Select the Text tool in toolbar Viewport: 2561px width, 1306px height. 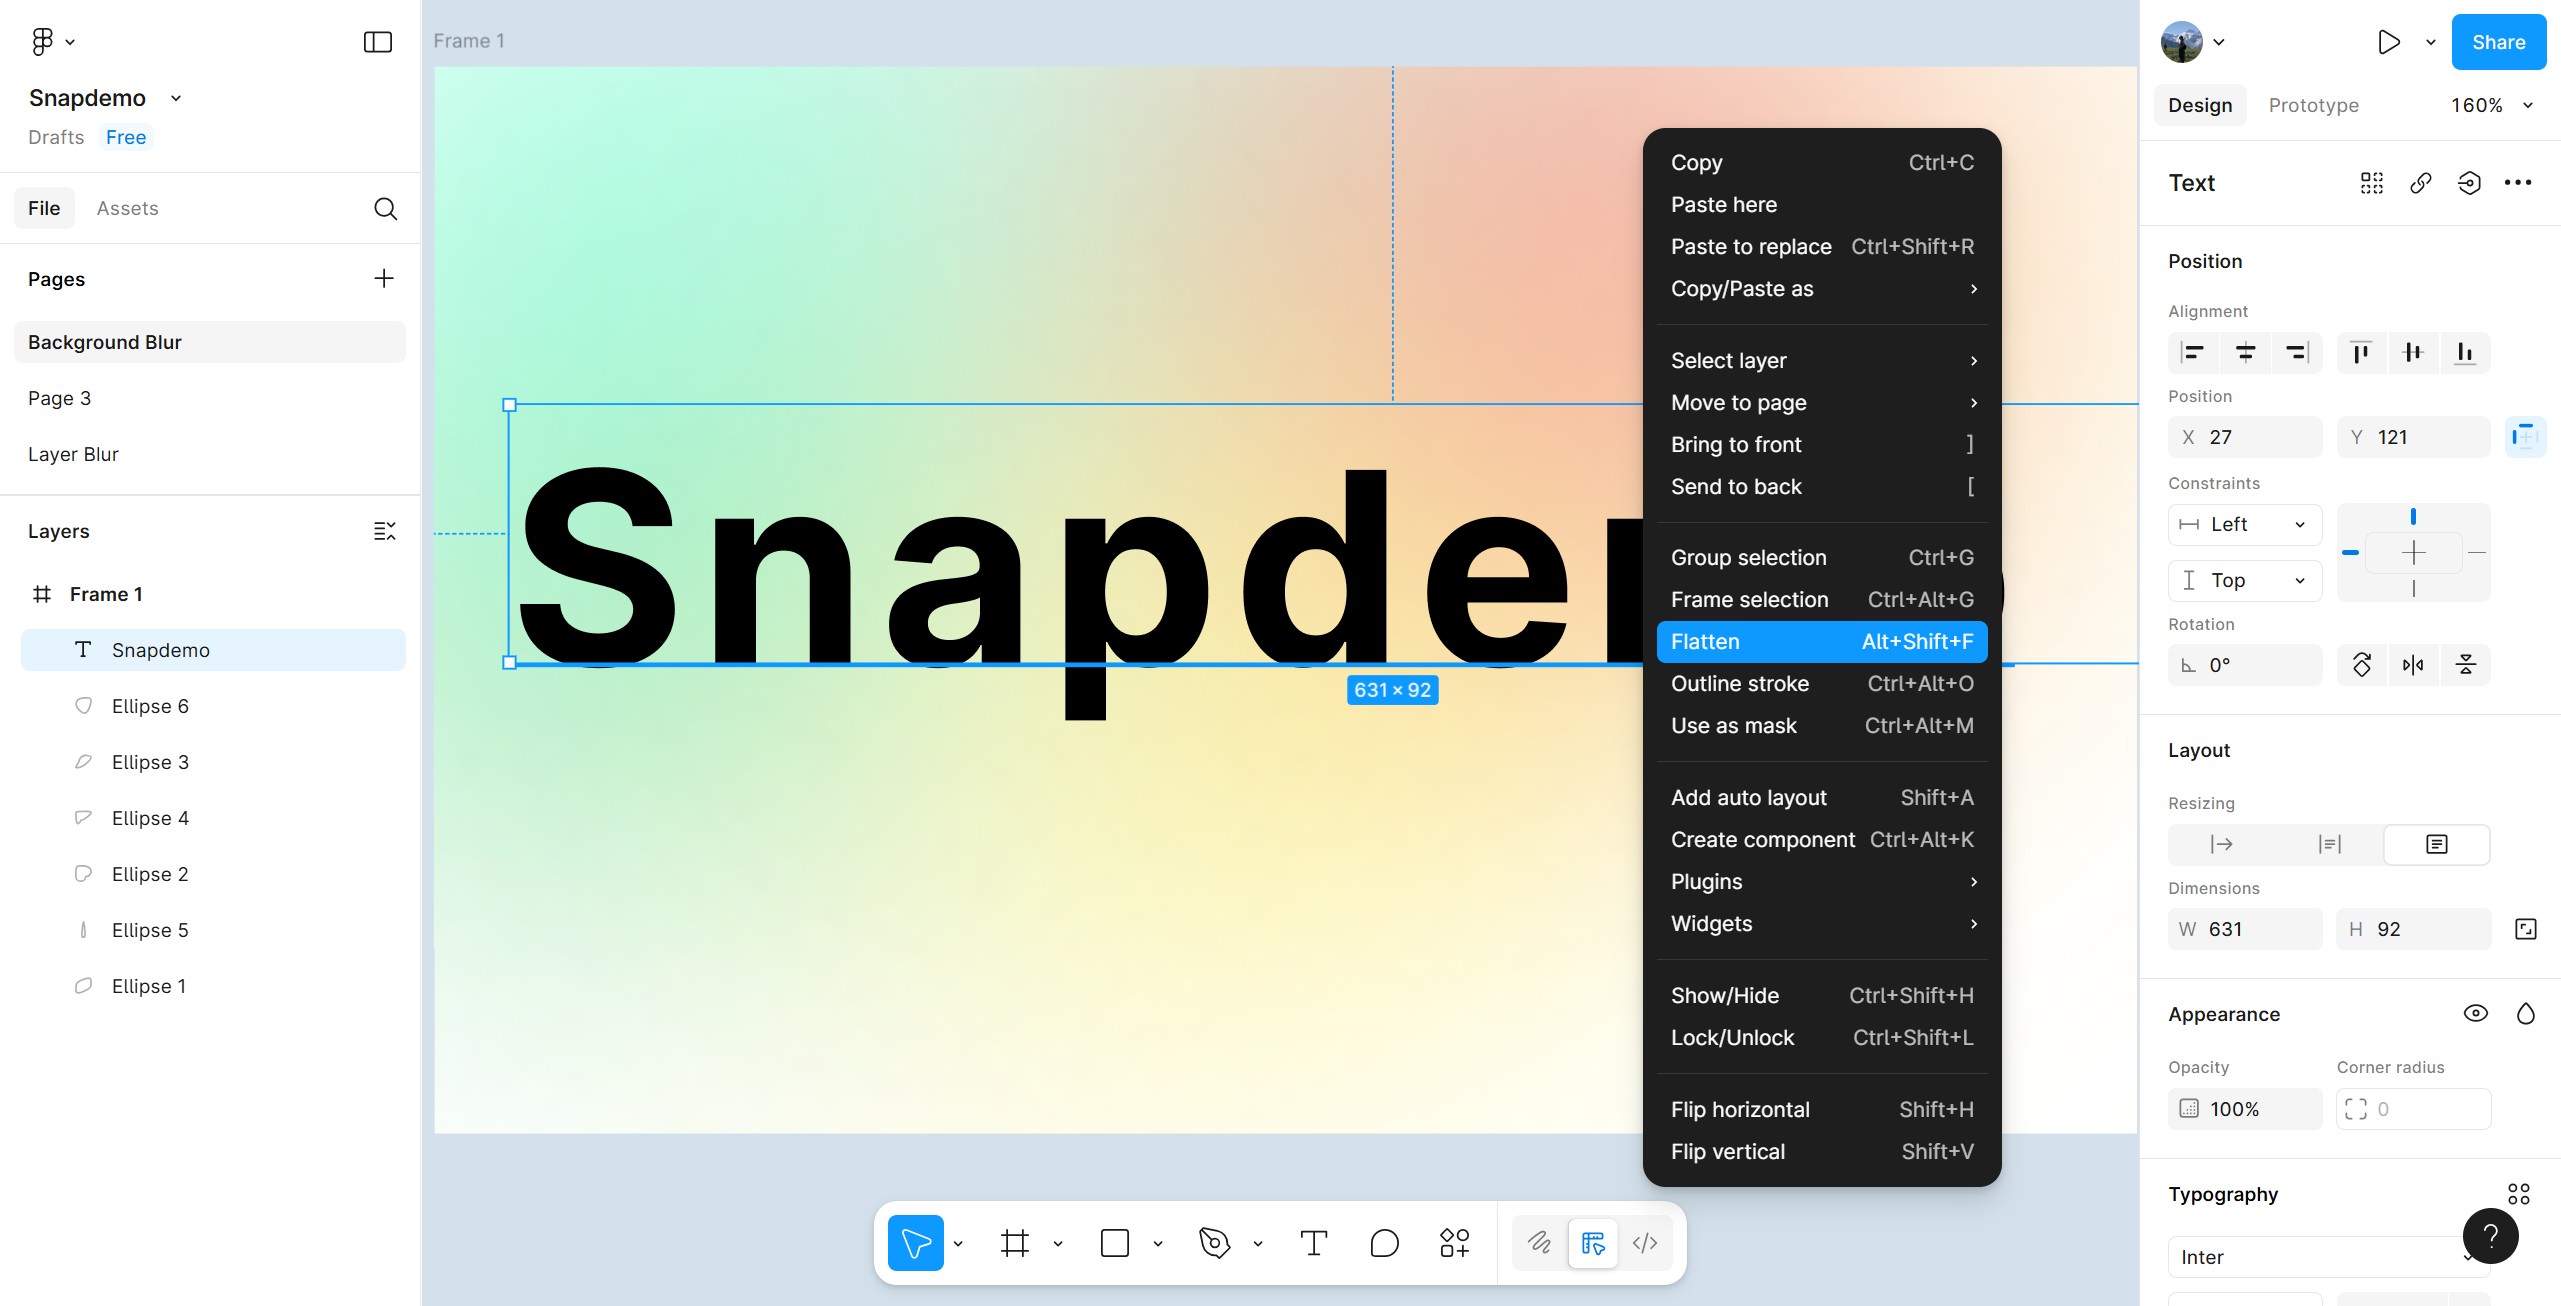click(x=1314, y=1243)
